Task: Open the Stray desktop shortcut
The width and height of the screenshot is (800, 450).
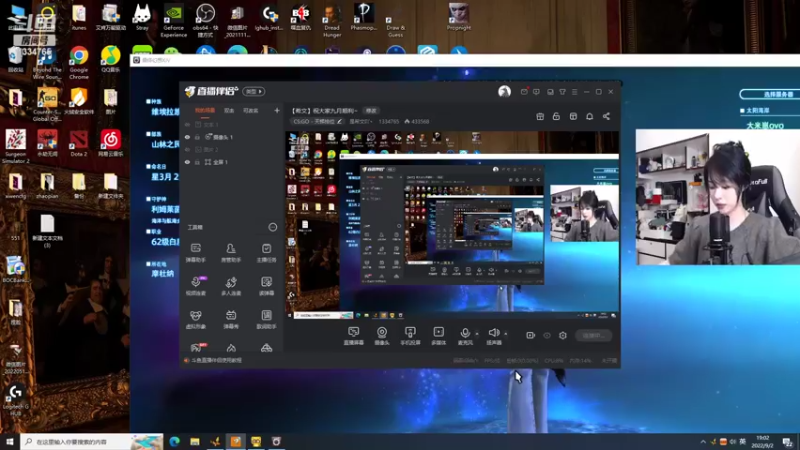Action: 142,18
